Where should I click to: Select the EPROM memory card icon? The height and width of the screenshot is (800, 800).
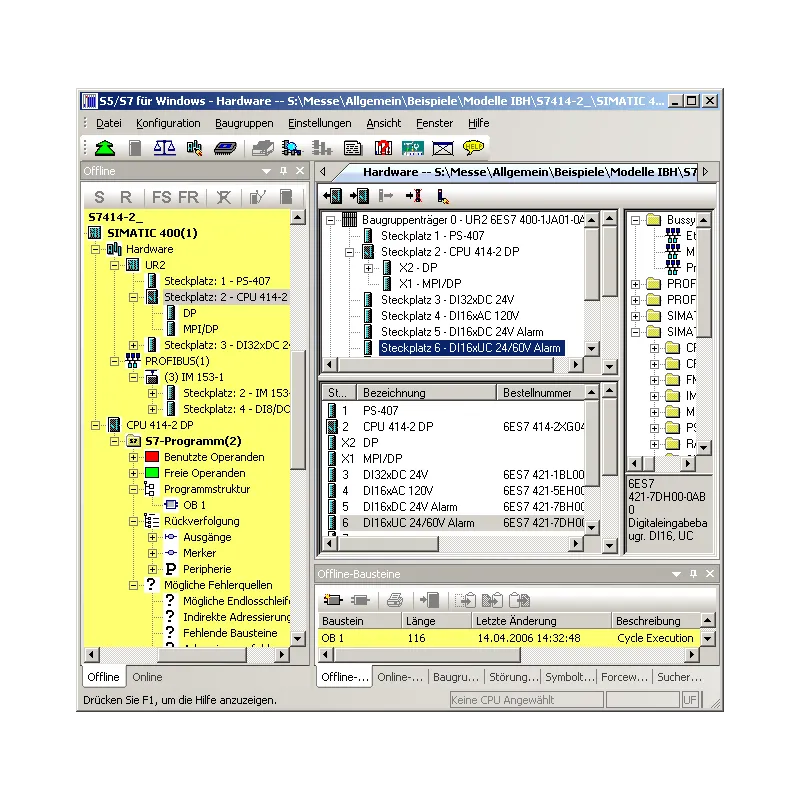tap(226, 148)
